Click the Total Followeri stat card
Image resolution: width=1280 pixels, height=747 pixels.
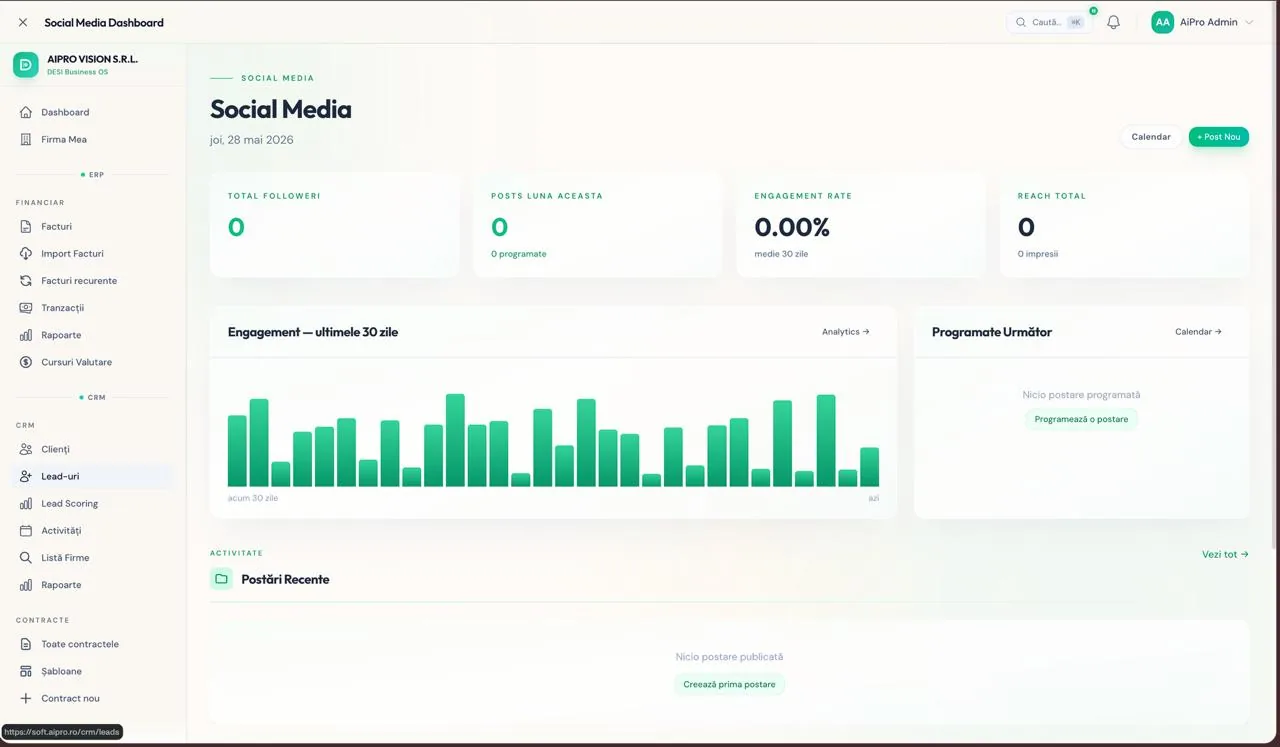[x=334, y=225]
